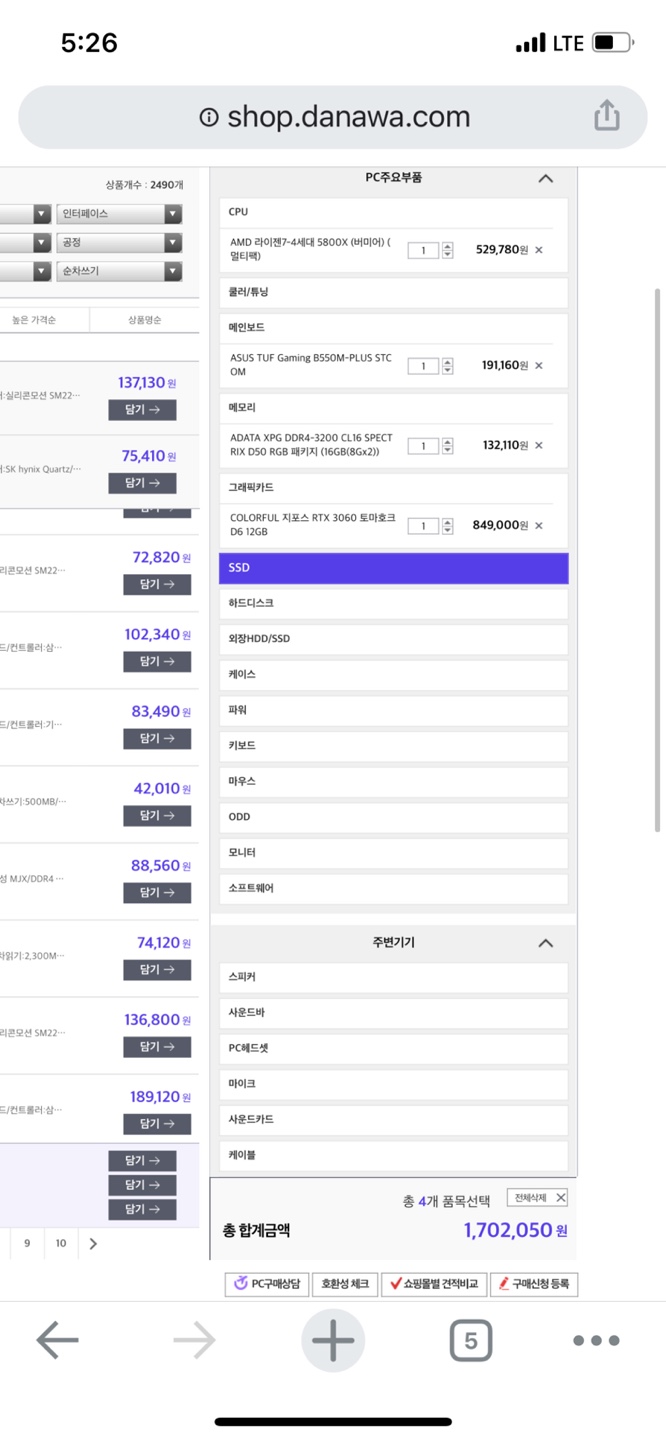Open the 공정 filter dropdown
The height and width of the screenshot is (1440, 666).
click(119, 243)
